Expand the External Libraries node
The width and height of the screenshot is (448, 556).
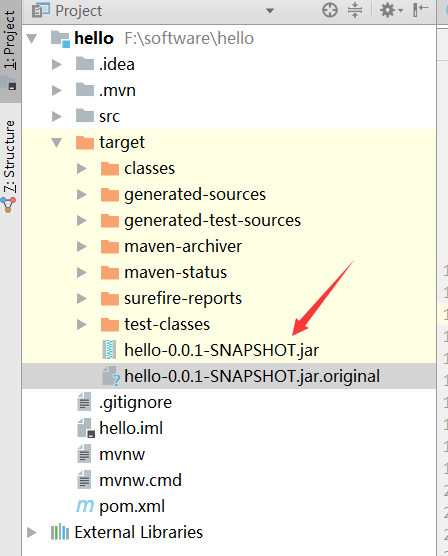(32, 533)
